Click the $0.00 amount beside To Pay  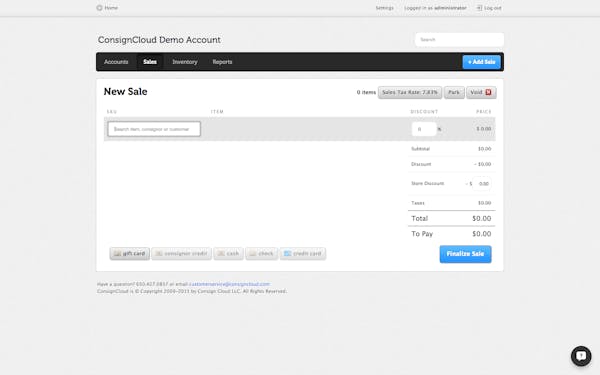[x=481, y=234]
